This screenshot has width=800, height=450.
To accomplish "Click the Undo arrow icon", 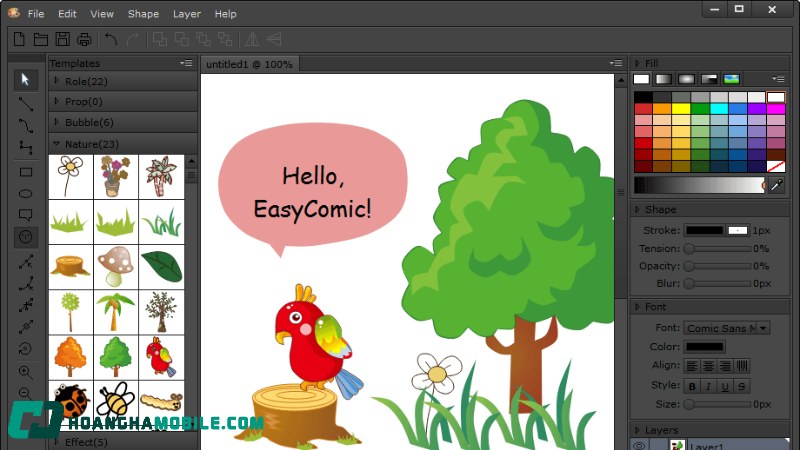I will tap(111, 40).
